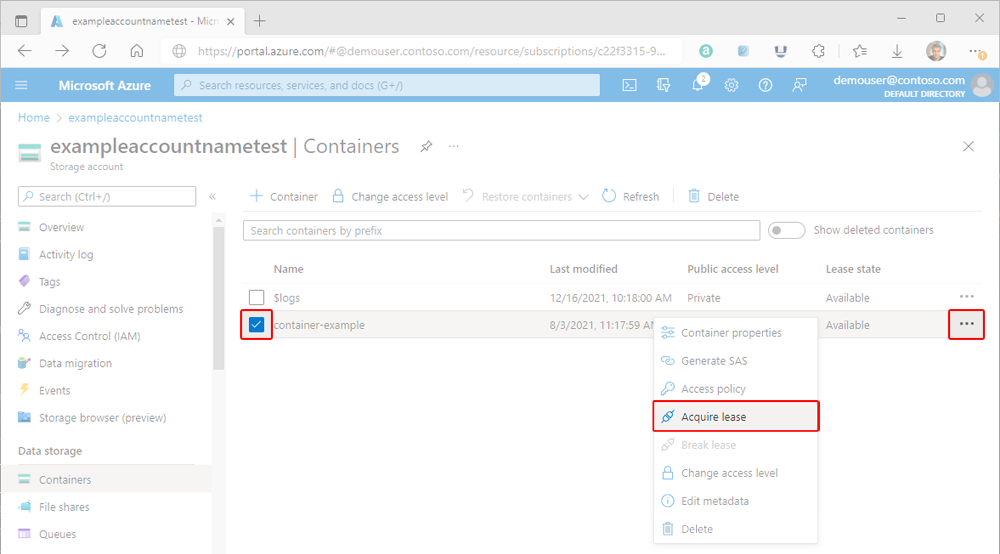Collapse the left navigation menu

[212, 196]
